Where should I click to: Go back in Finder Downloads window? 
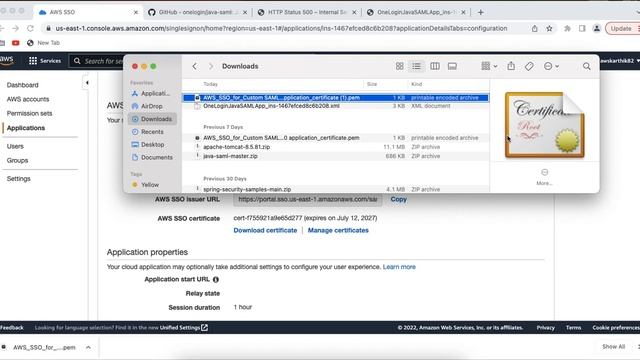click(194, 66)
